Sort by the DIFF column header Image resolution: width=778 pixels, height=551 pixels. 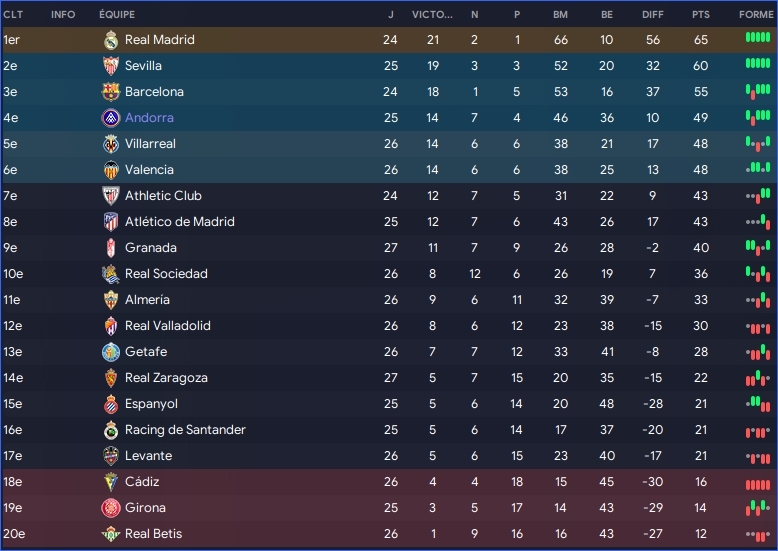[x=653, y=15]
